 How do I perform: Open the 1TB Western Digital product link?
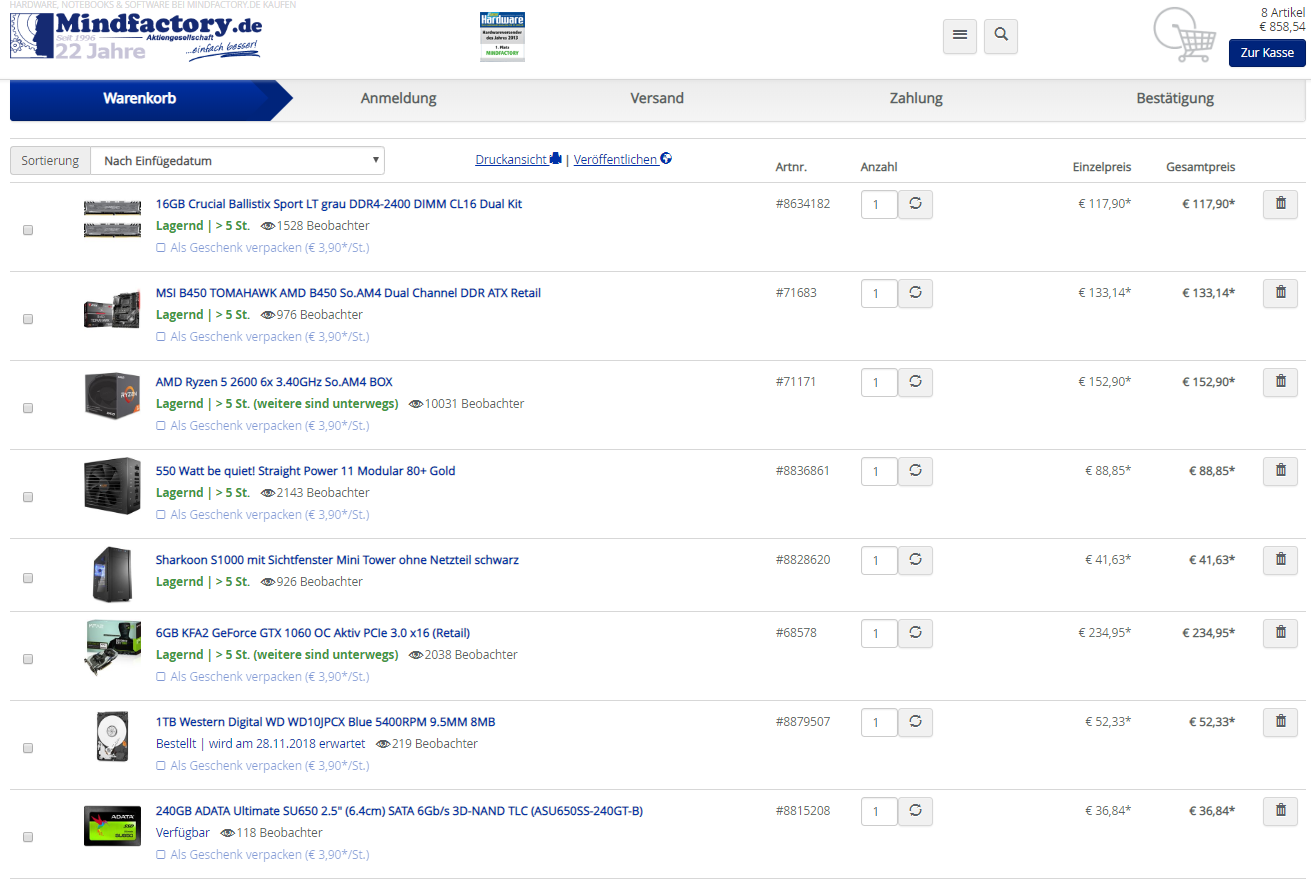[325, 722]
